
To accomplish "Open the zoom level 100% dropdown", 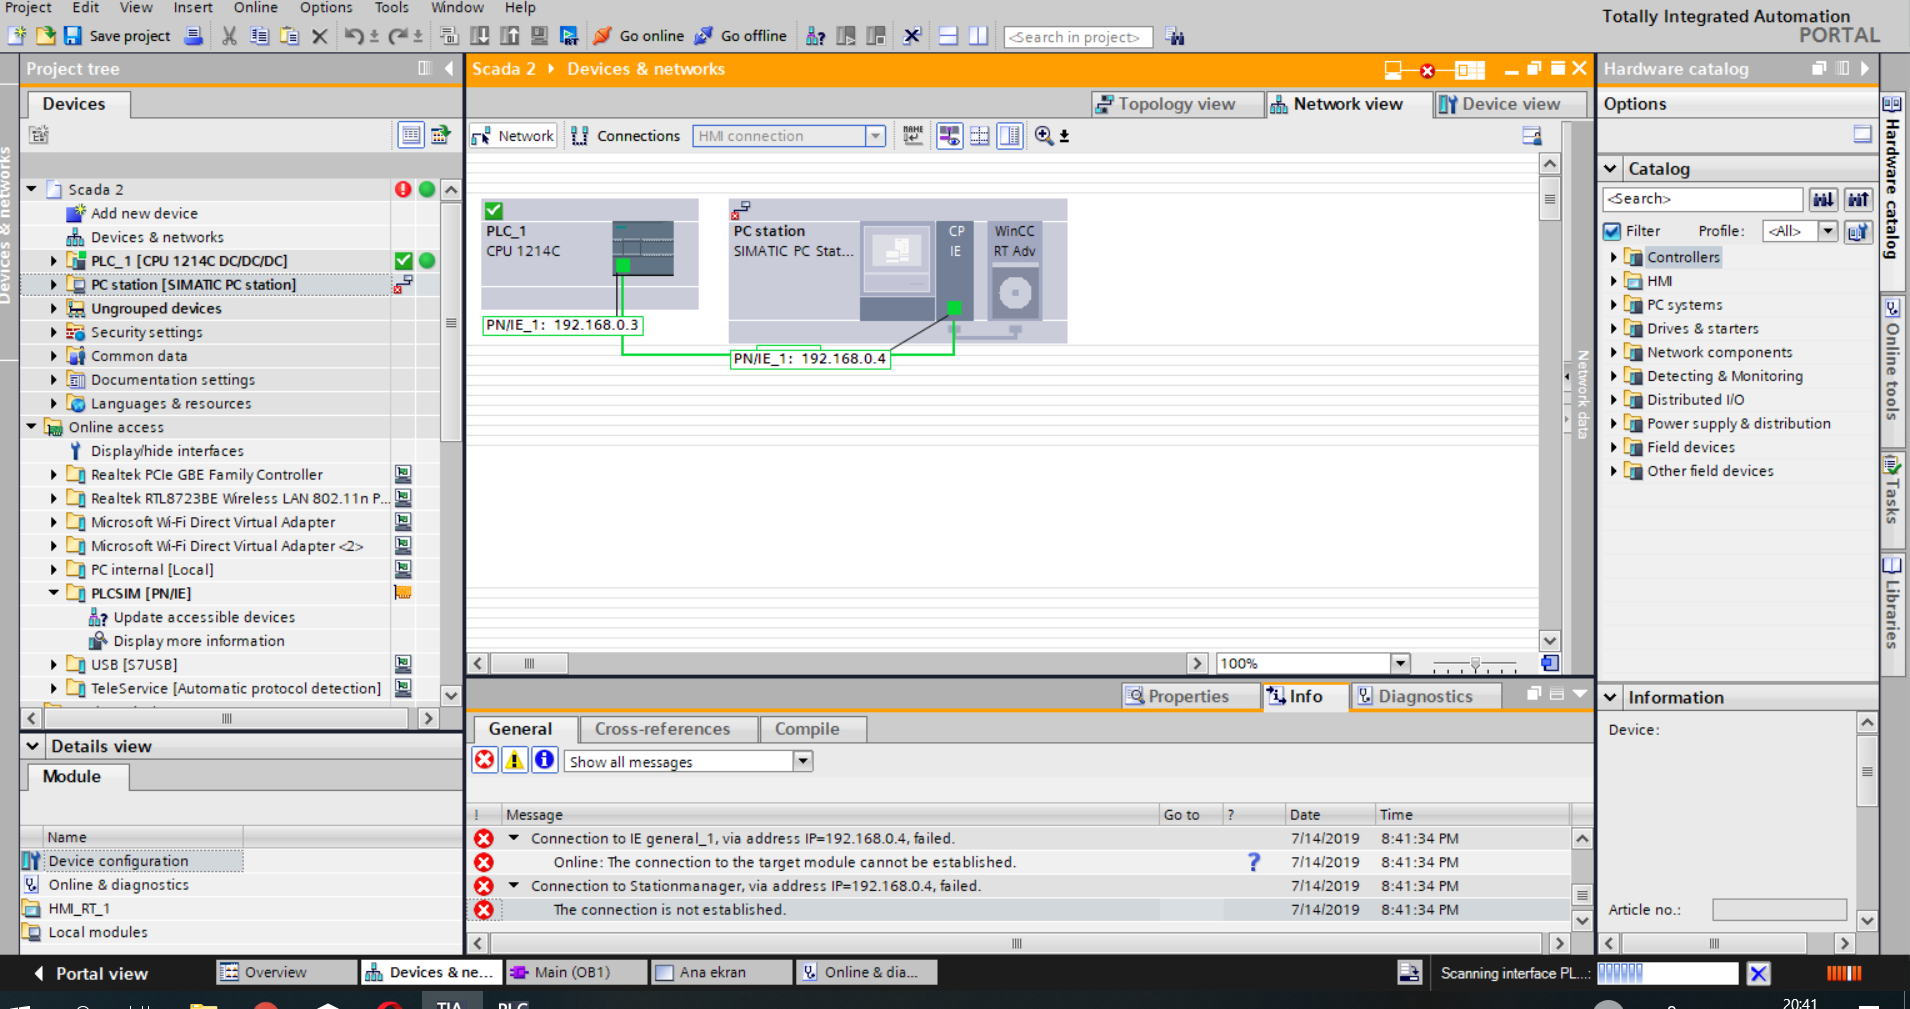I will point(1400,663).
